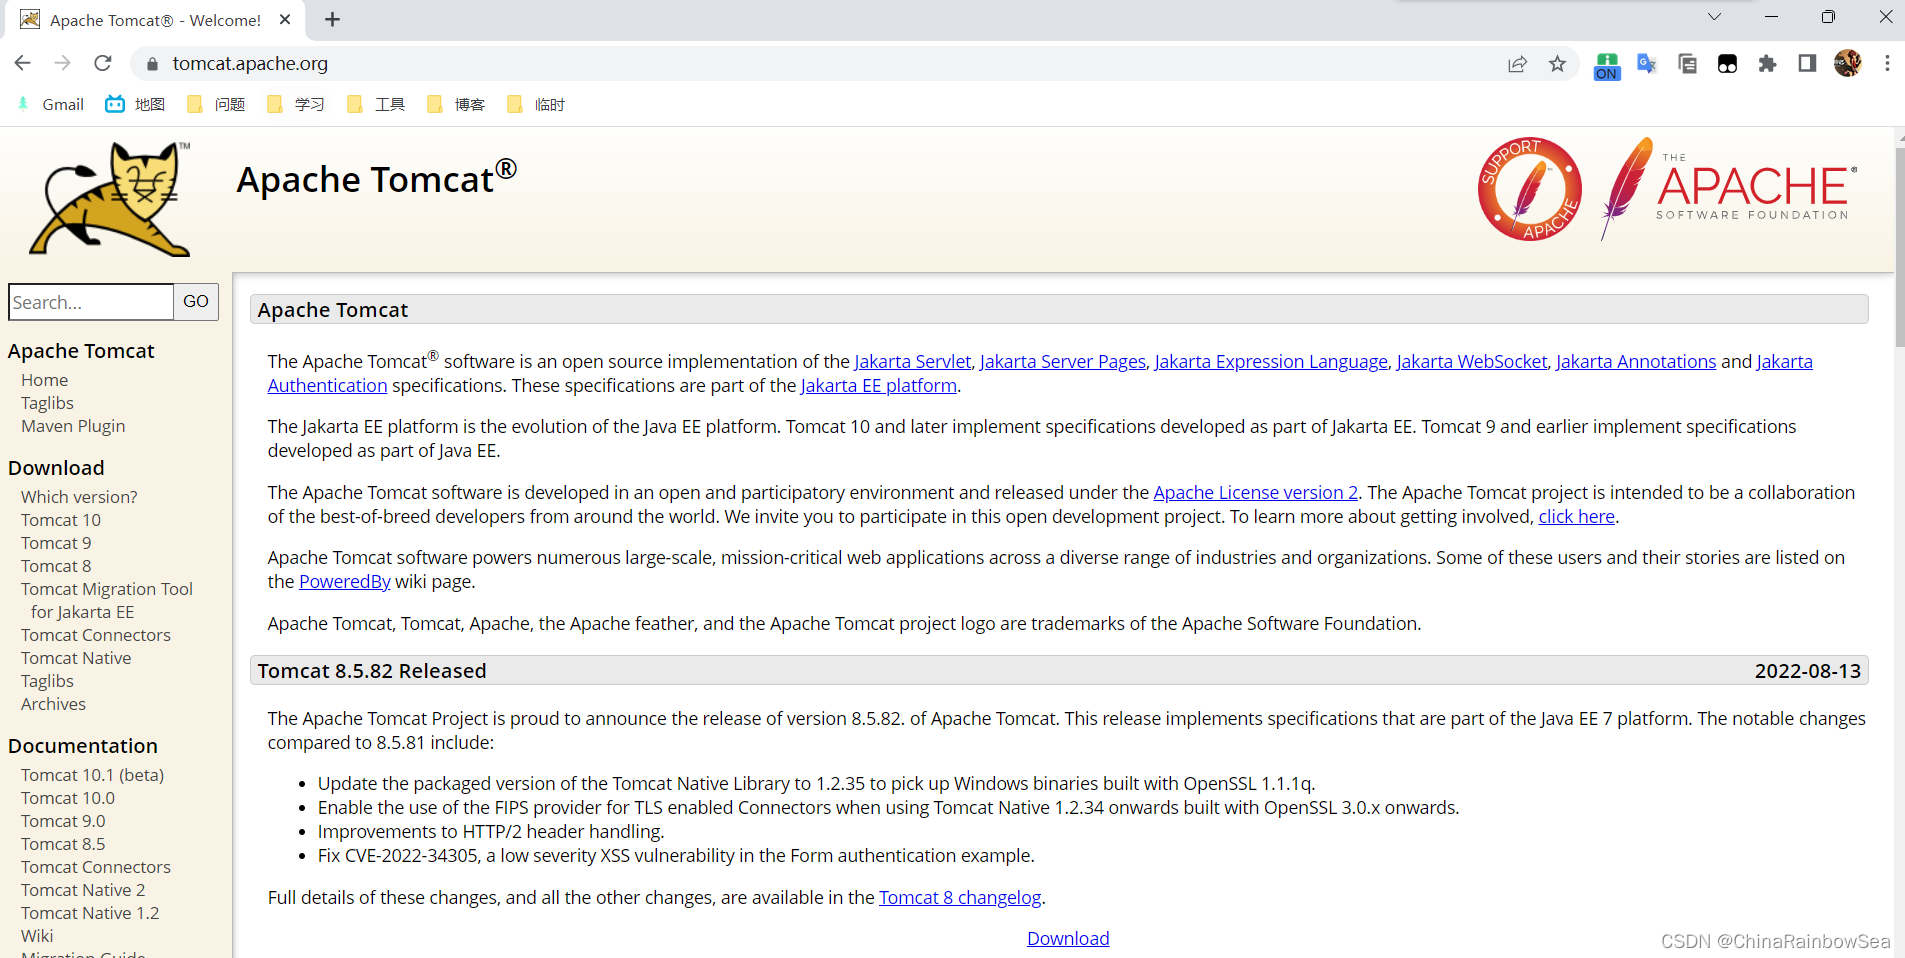
Task: Open Tomcat 10.1 (beta) documentation
Action: pyautogui.click(x=92, y=775)
